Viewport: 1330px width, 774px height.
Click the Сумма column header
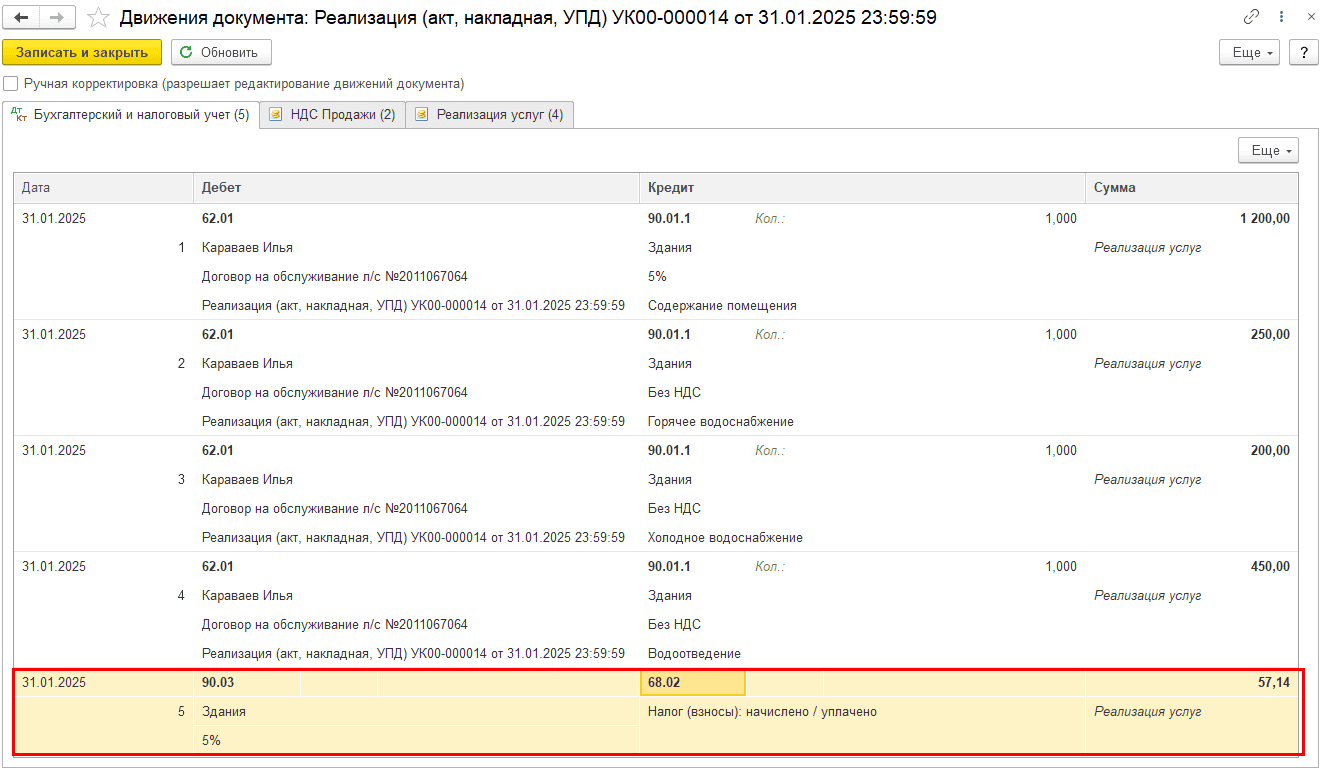[x=1190, y=188]
